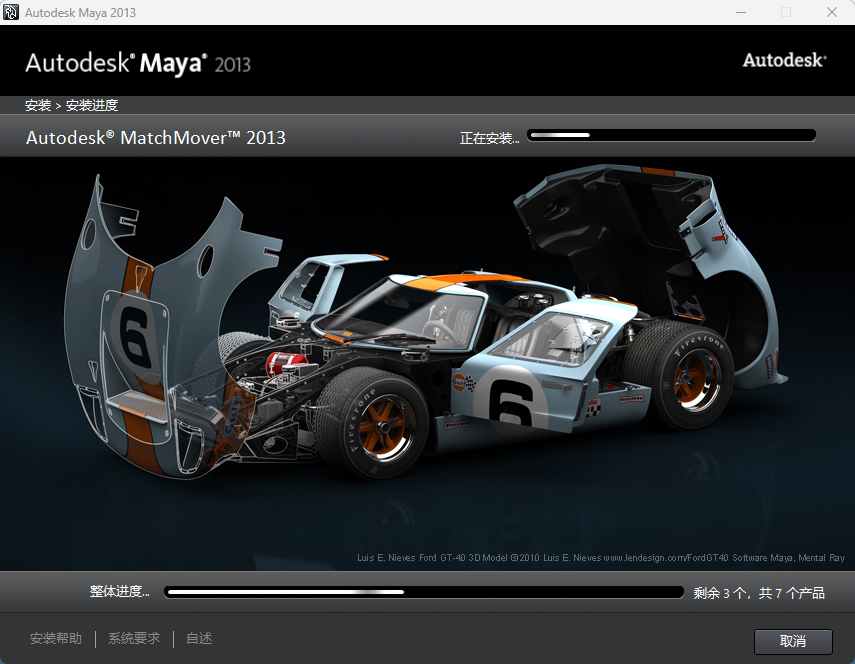This screenshot has height=664, width=855.
Task: Click the 正在安装 progress bar
Action: pos(671,134)
